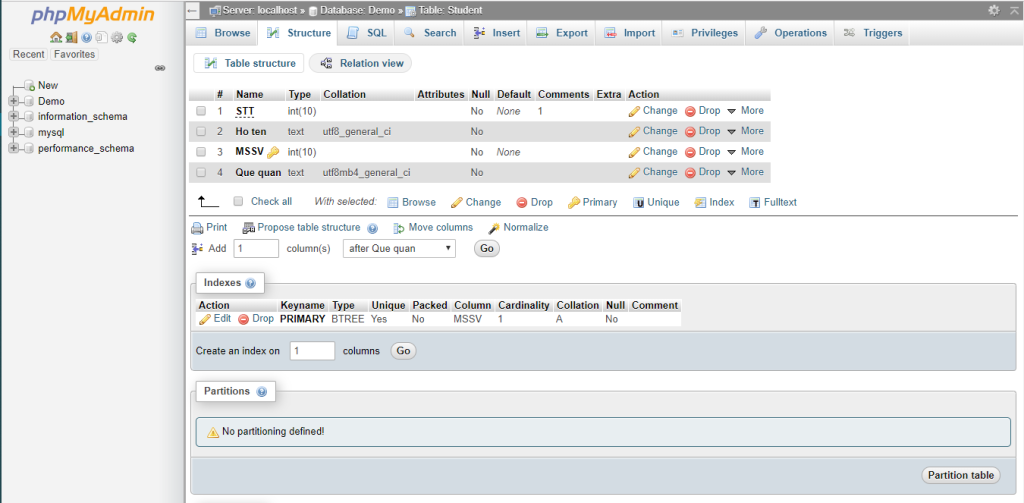Image resolution: width=1024 pixels, height=503 pixels.
Task: Expand the Demo database tree node
Action: tap(13, 101)
